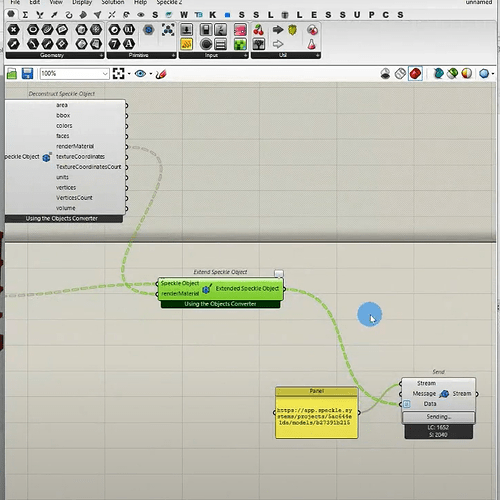Select the number 7 primitive icon
Viewport: 500px width, 500px height.
point(114,44)
